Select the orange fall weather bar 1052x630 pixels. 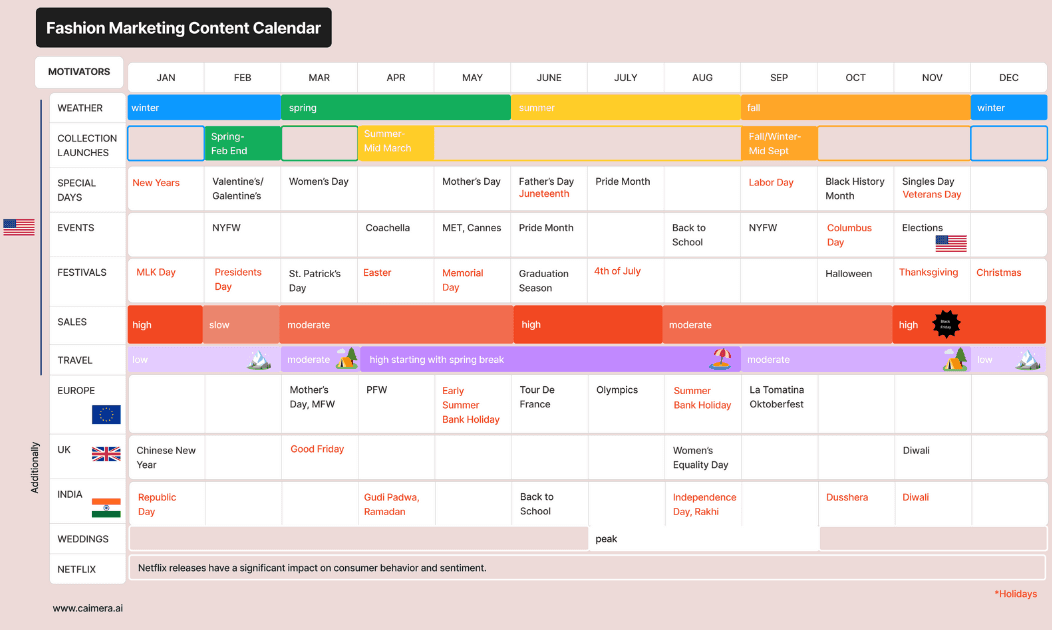855,107
